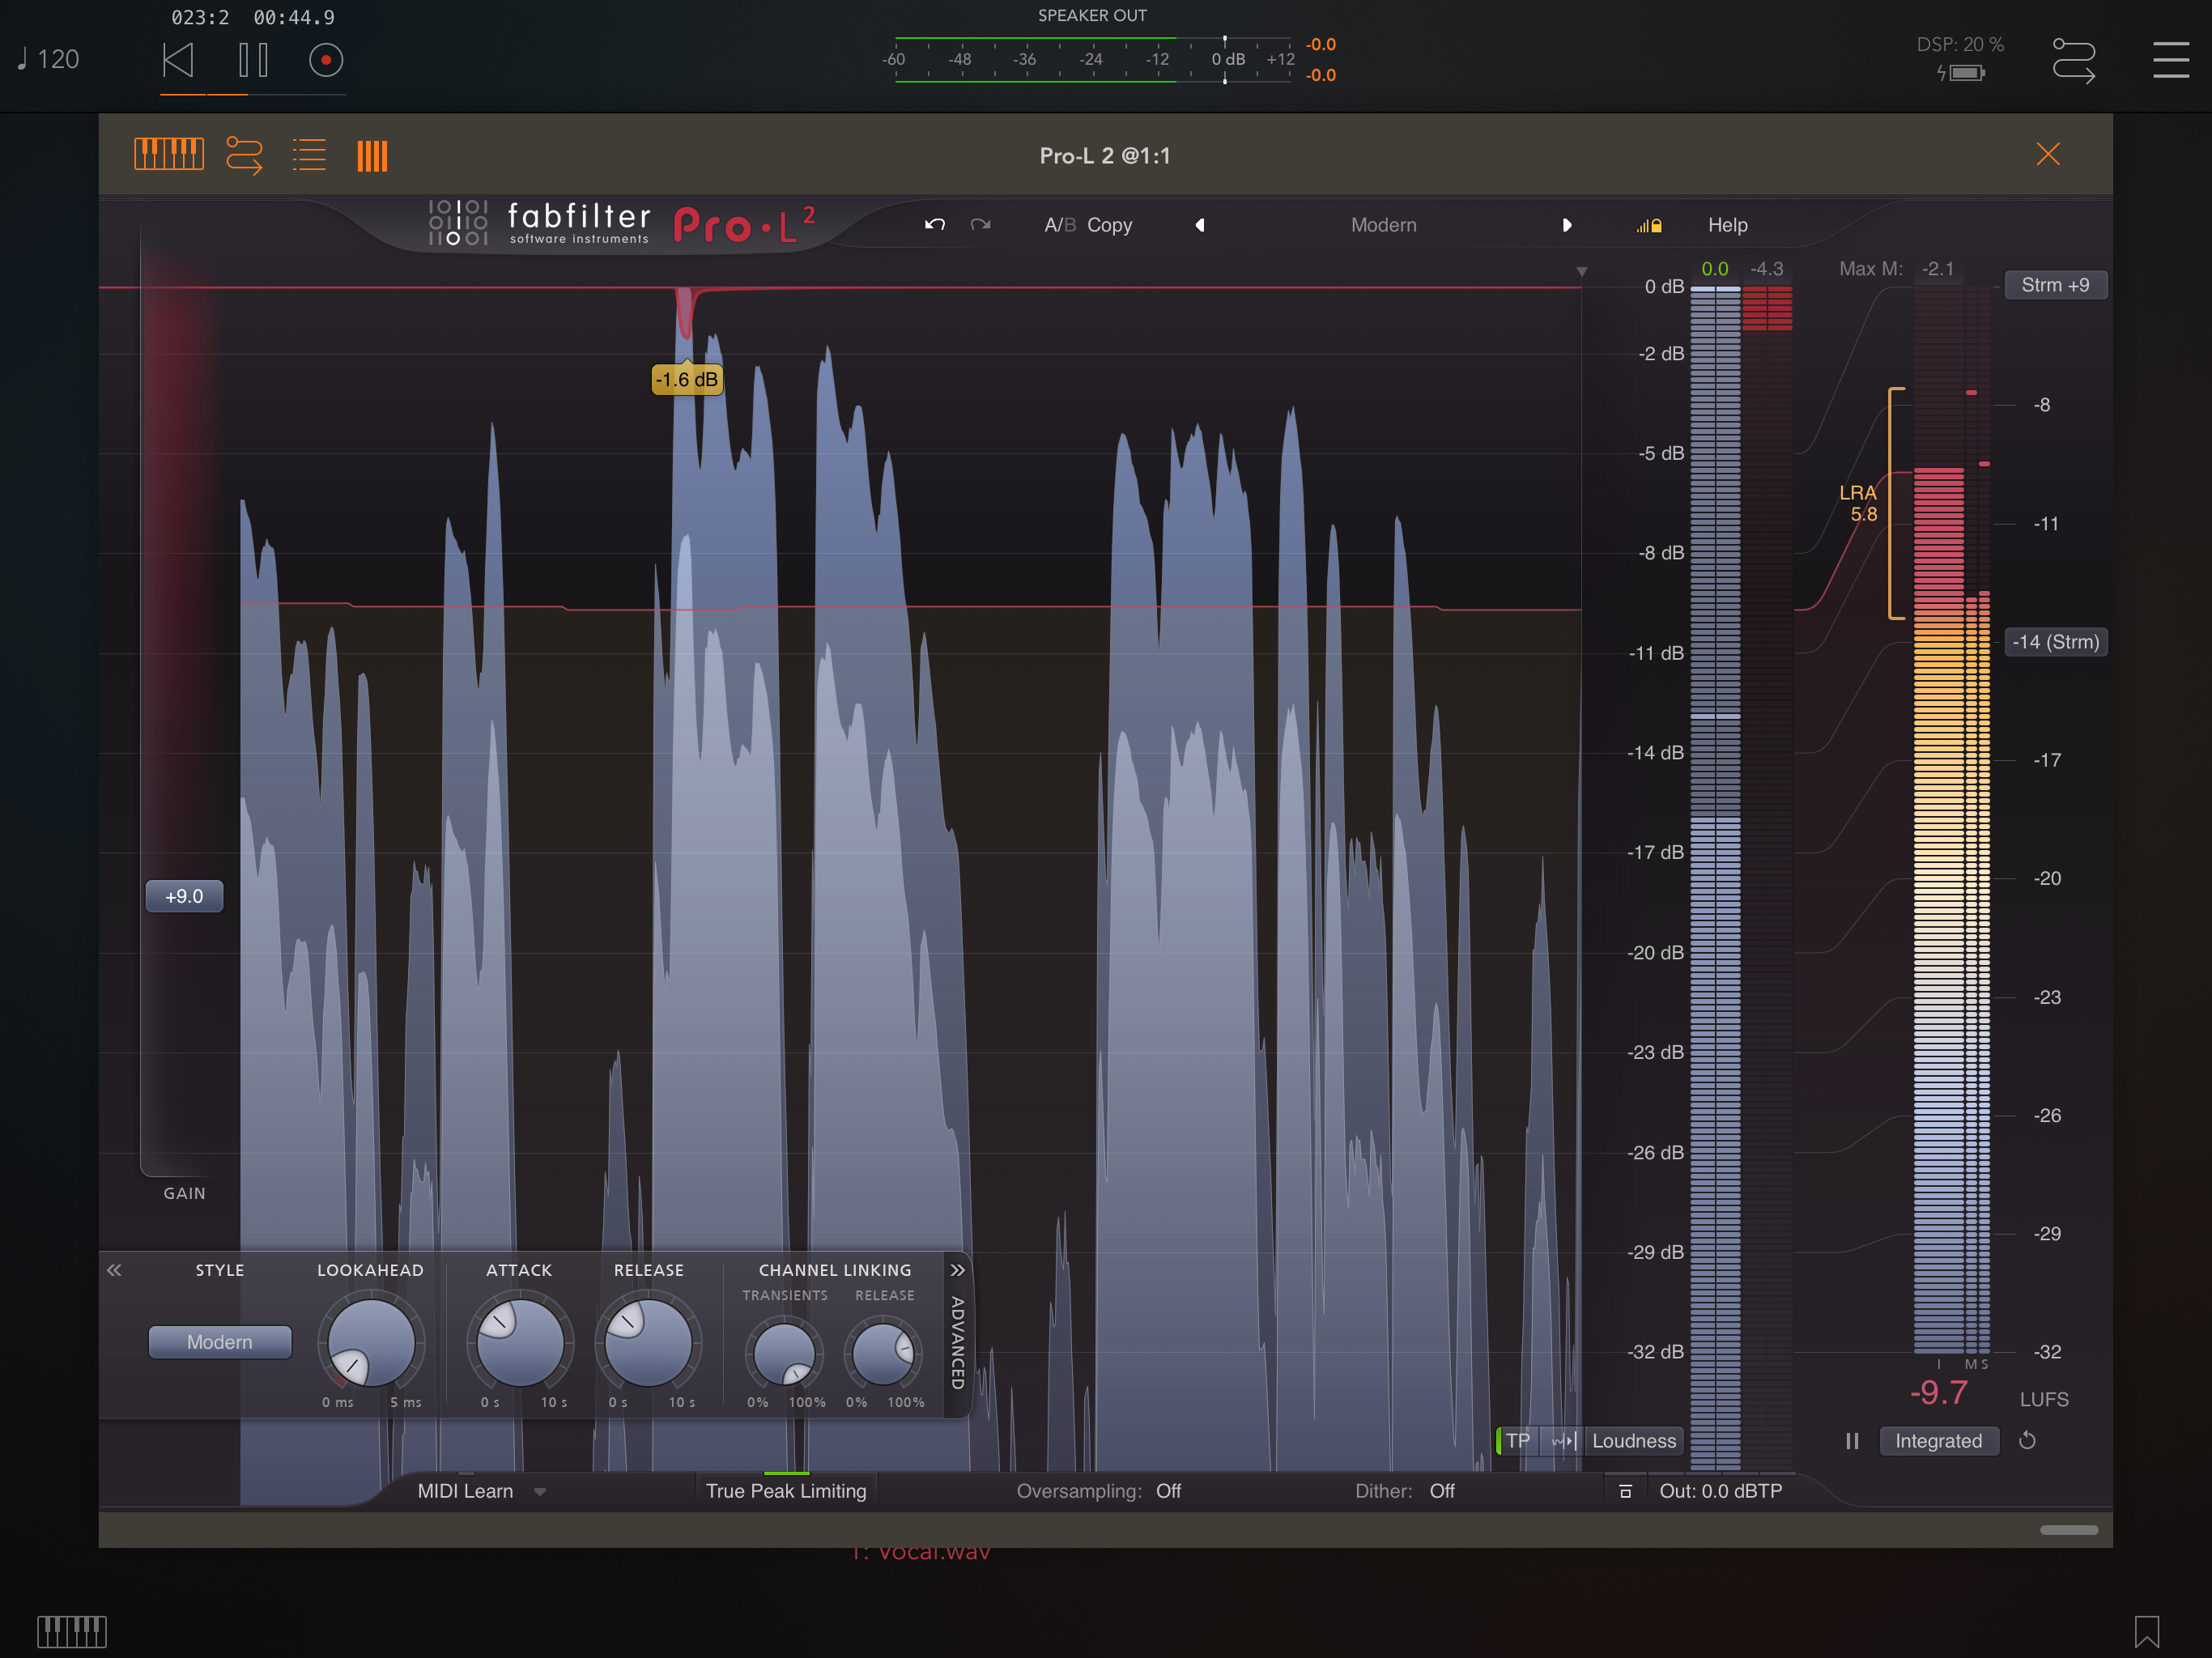
Task: Toggle A/B comparison state
Action: (1059, 225)
